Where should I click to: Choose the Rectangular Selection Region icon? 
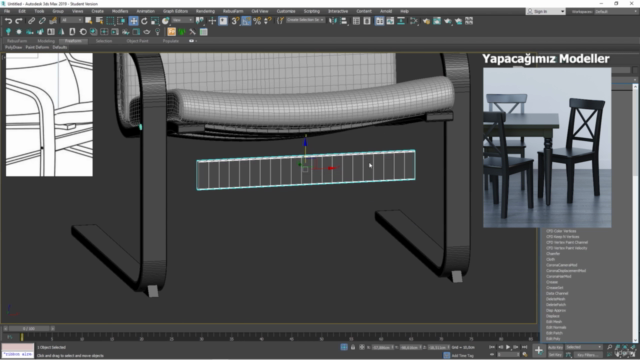pyautogui.click(x=110, y=21)
